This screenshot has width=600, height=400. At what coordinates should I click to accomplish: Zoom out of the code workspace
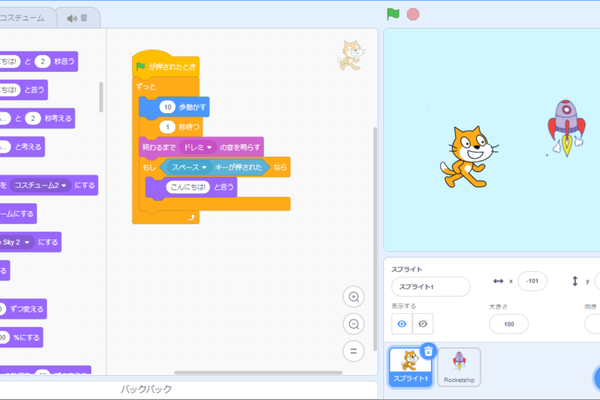coord(354,324)
